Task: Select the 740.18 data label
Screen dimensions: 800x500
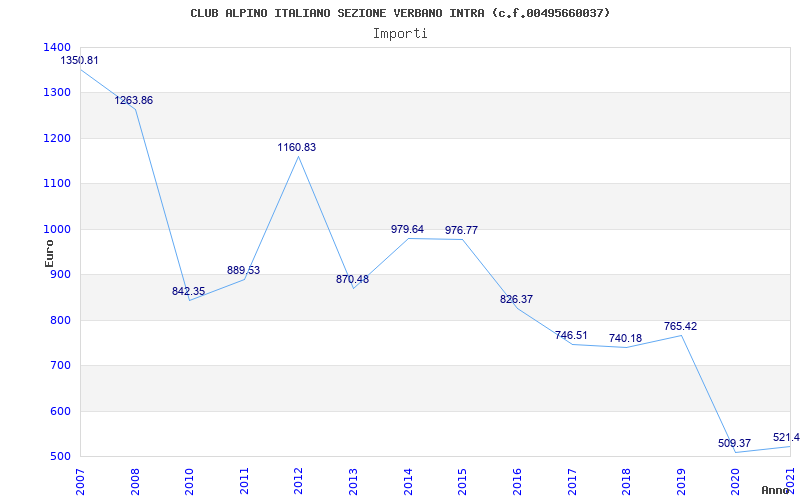Action: click(626, 338)
